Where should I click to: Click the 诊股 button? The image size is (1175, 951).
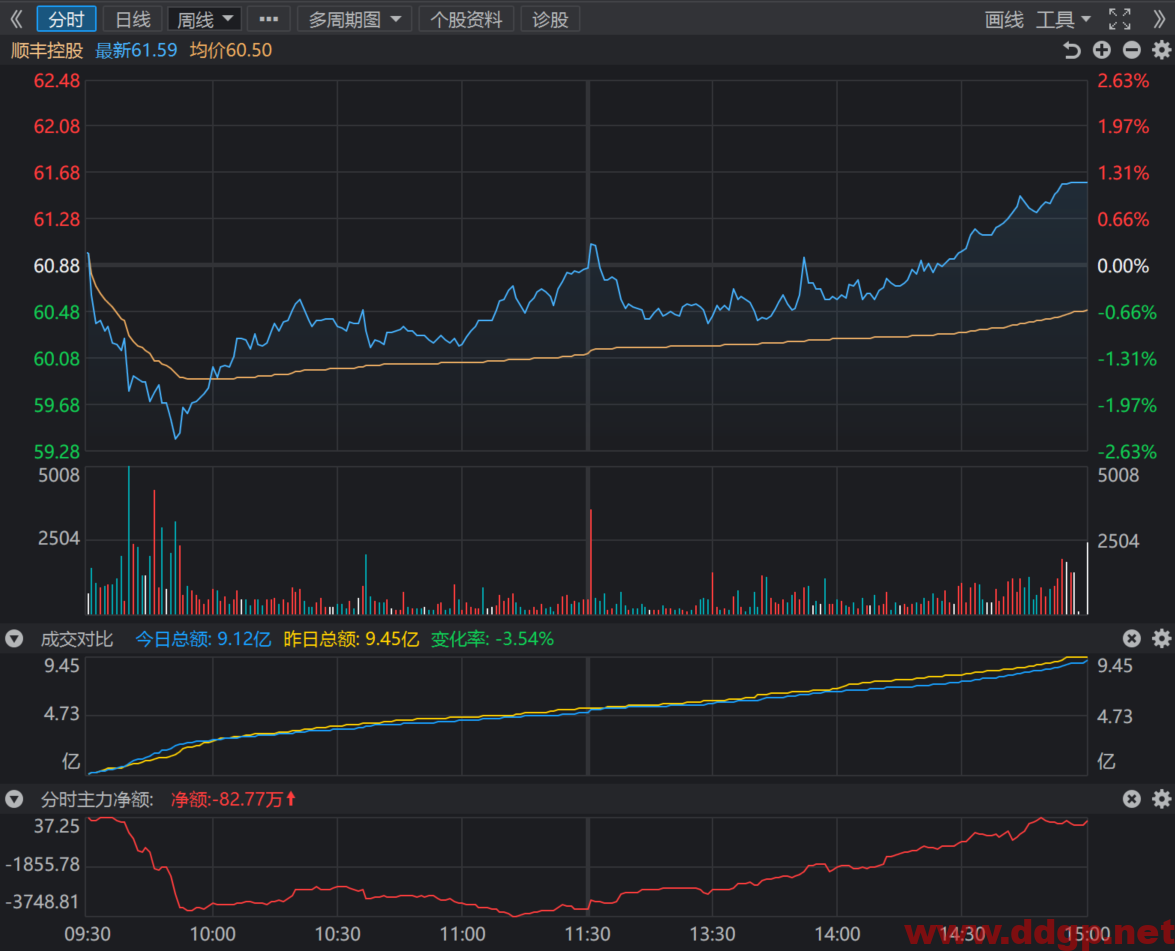(550, 19)
